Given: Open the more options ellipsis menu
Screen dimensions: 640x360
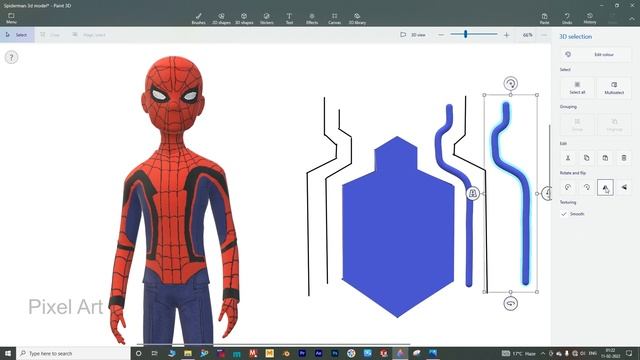Looking at the screenshot, I should tap(544, 35).
